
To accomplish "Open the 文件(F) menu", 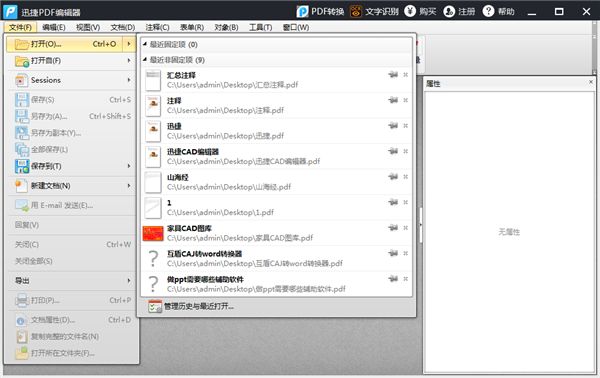I will [x=20, y=28].
